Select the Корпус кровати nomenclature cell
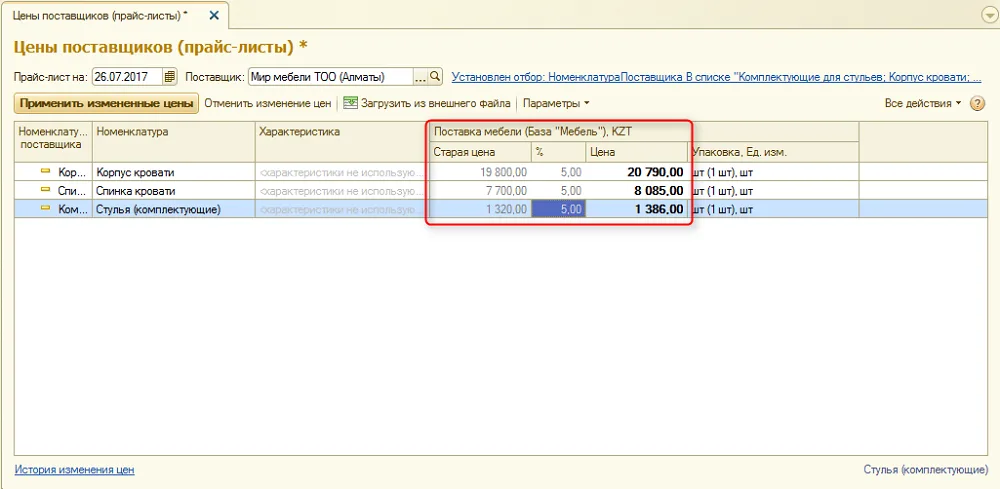 pos(173,172)
